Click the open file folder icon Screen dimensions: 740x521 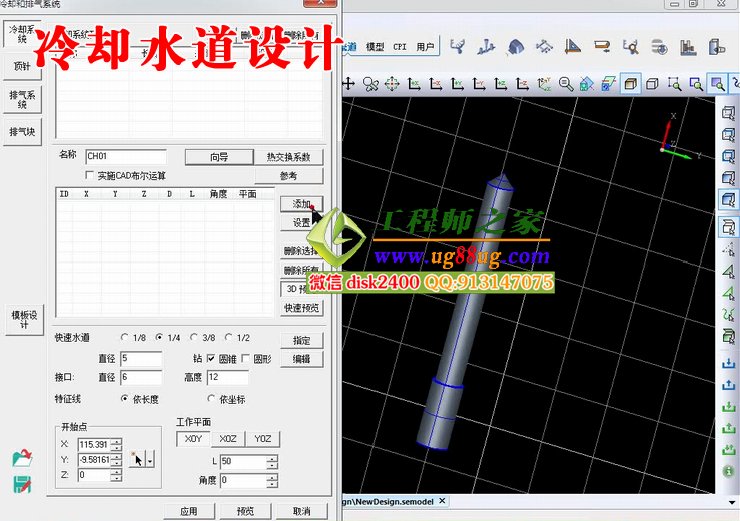pyautogui.click(x=21, y=460)
